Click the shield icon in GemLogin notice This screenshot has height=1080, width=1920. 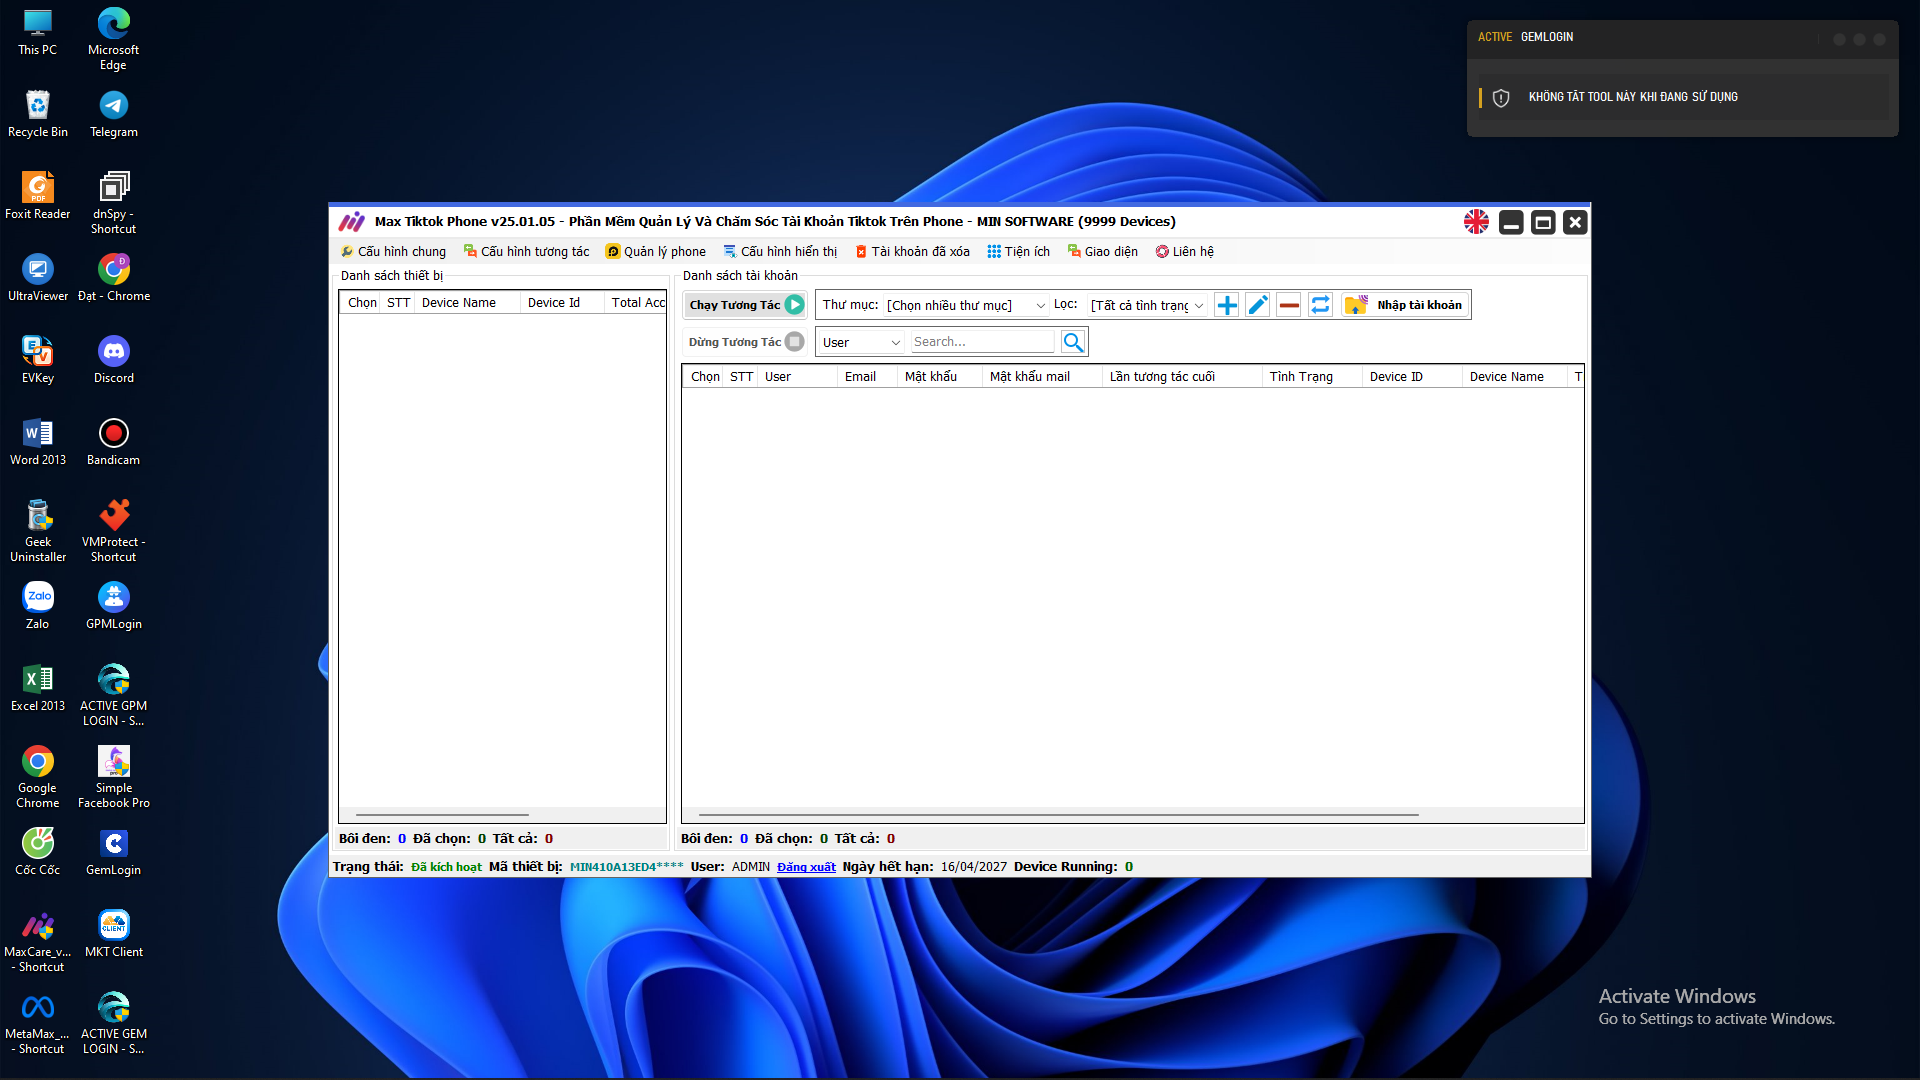coord(1501,98)
